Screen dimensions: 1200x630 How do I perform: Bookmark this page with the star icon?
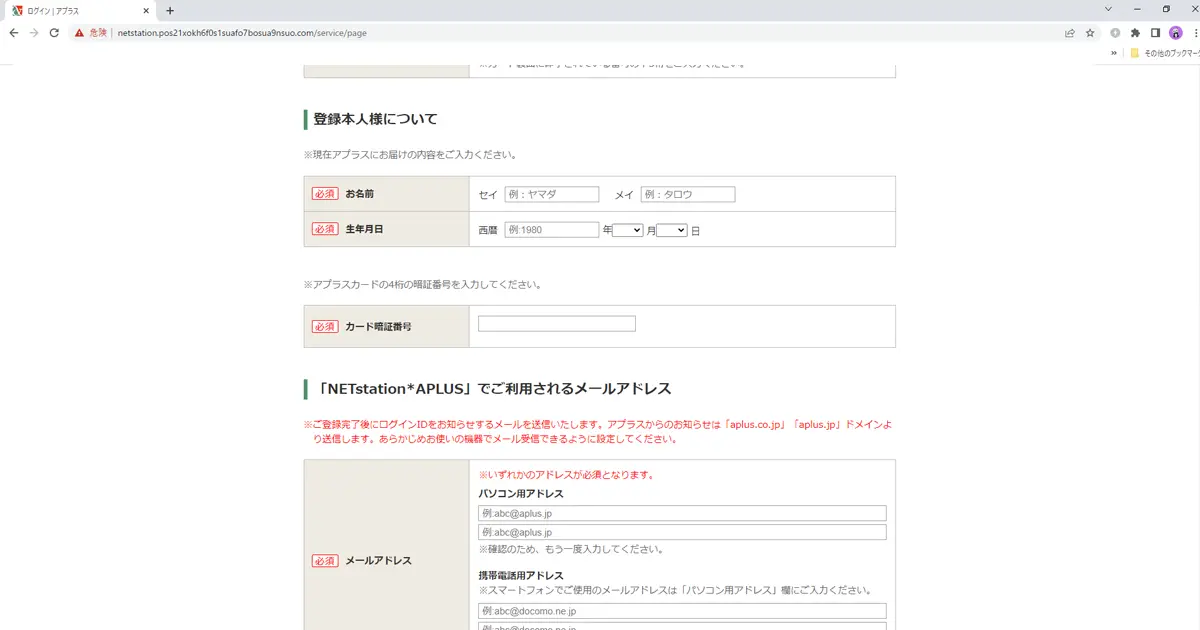(1090, 32)
